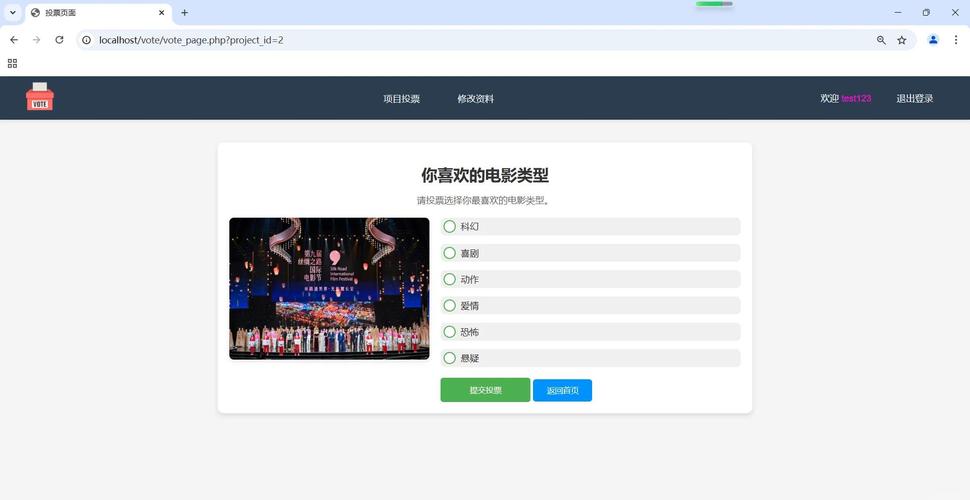
Task: Click the film festival stage image
Action: tap(329, 288)
